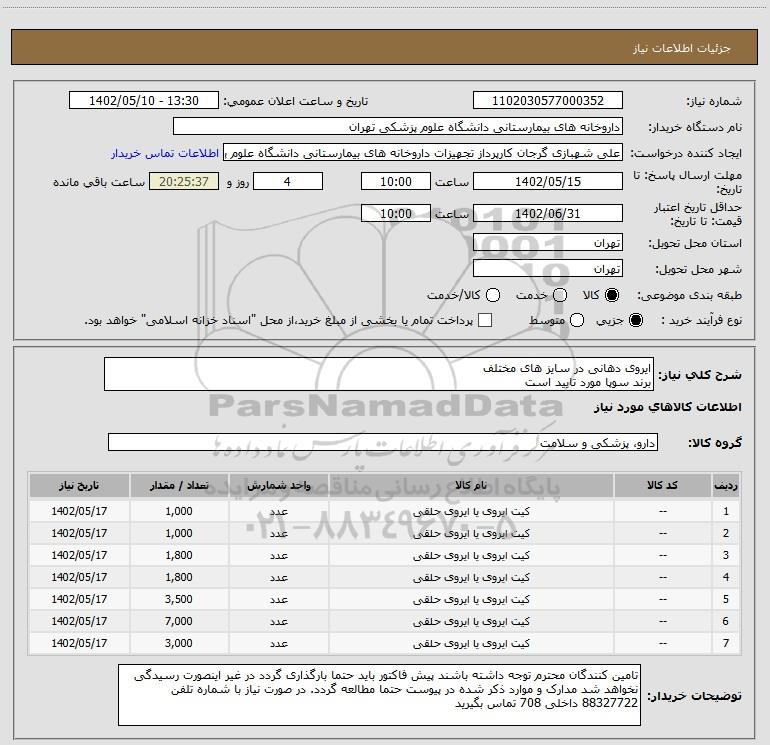This screenshot has width=770, height=745.
Task: Click the remaining time countdown 20:25:37
Action: click(184, 181)
